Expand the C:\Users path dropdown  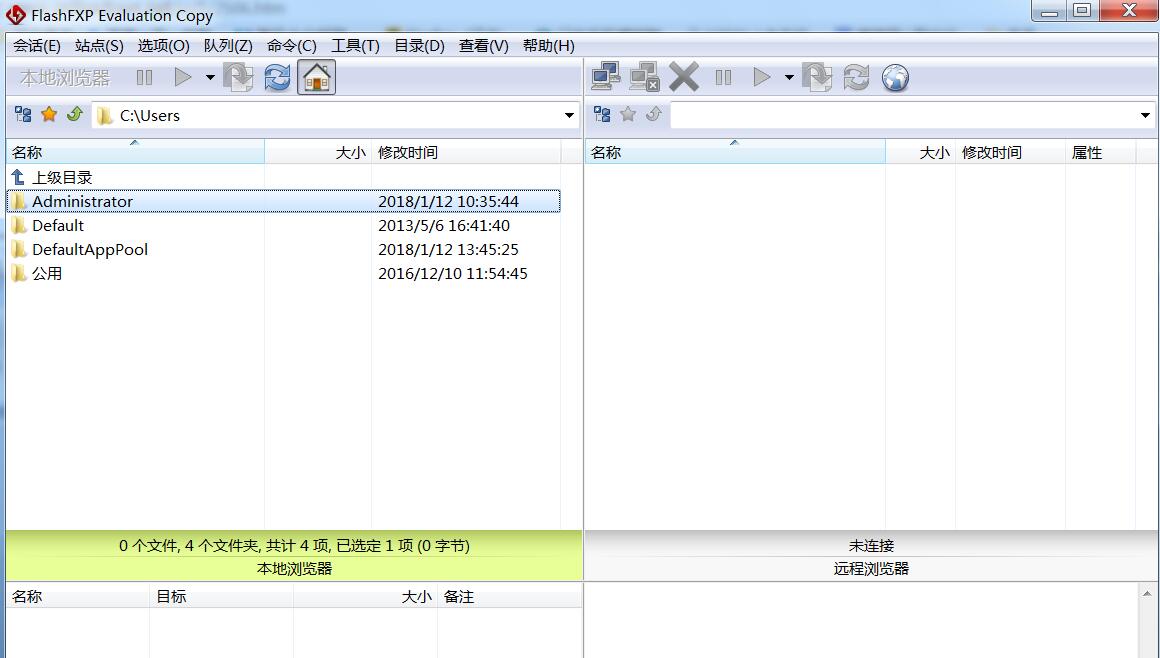pyautogui.click(x=569, y=115)
